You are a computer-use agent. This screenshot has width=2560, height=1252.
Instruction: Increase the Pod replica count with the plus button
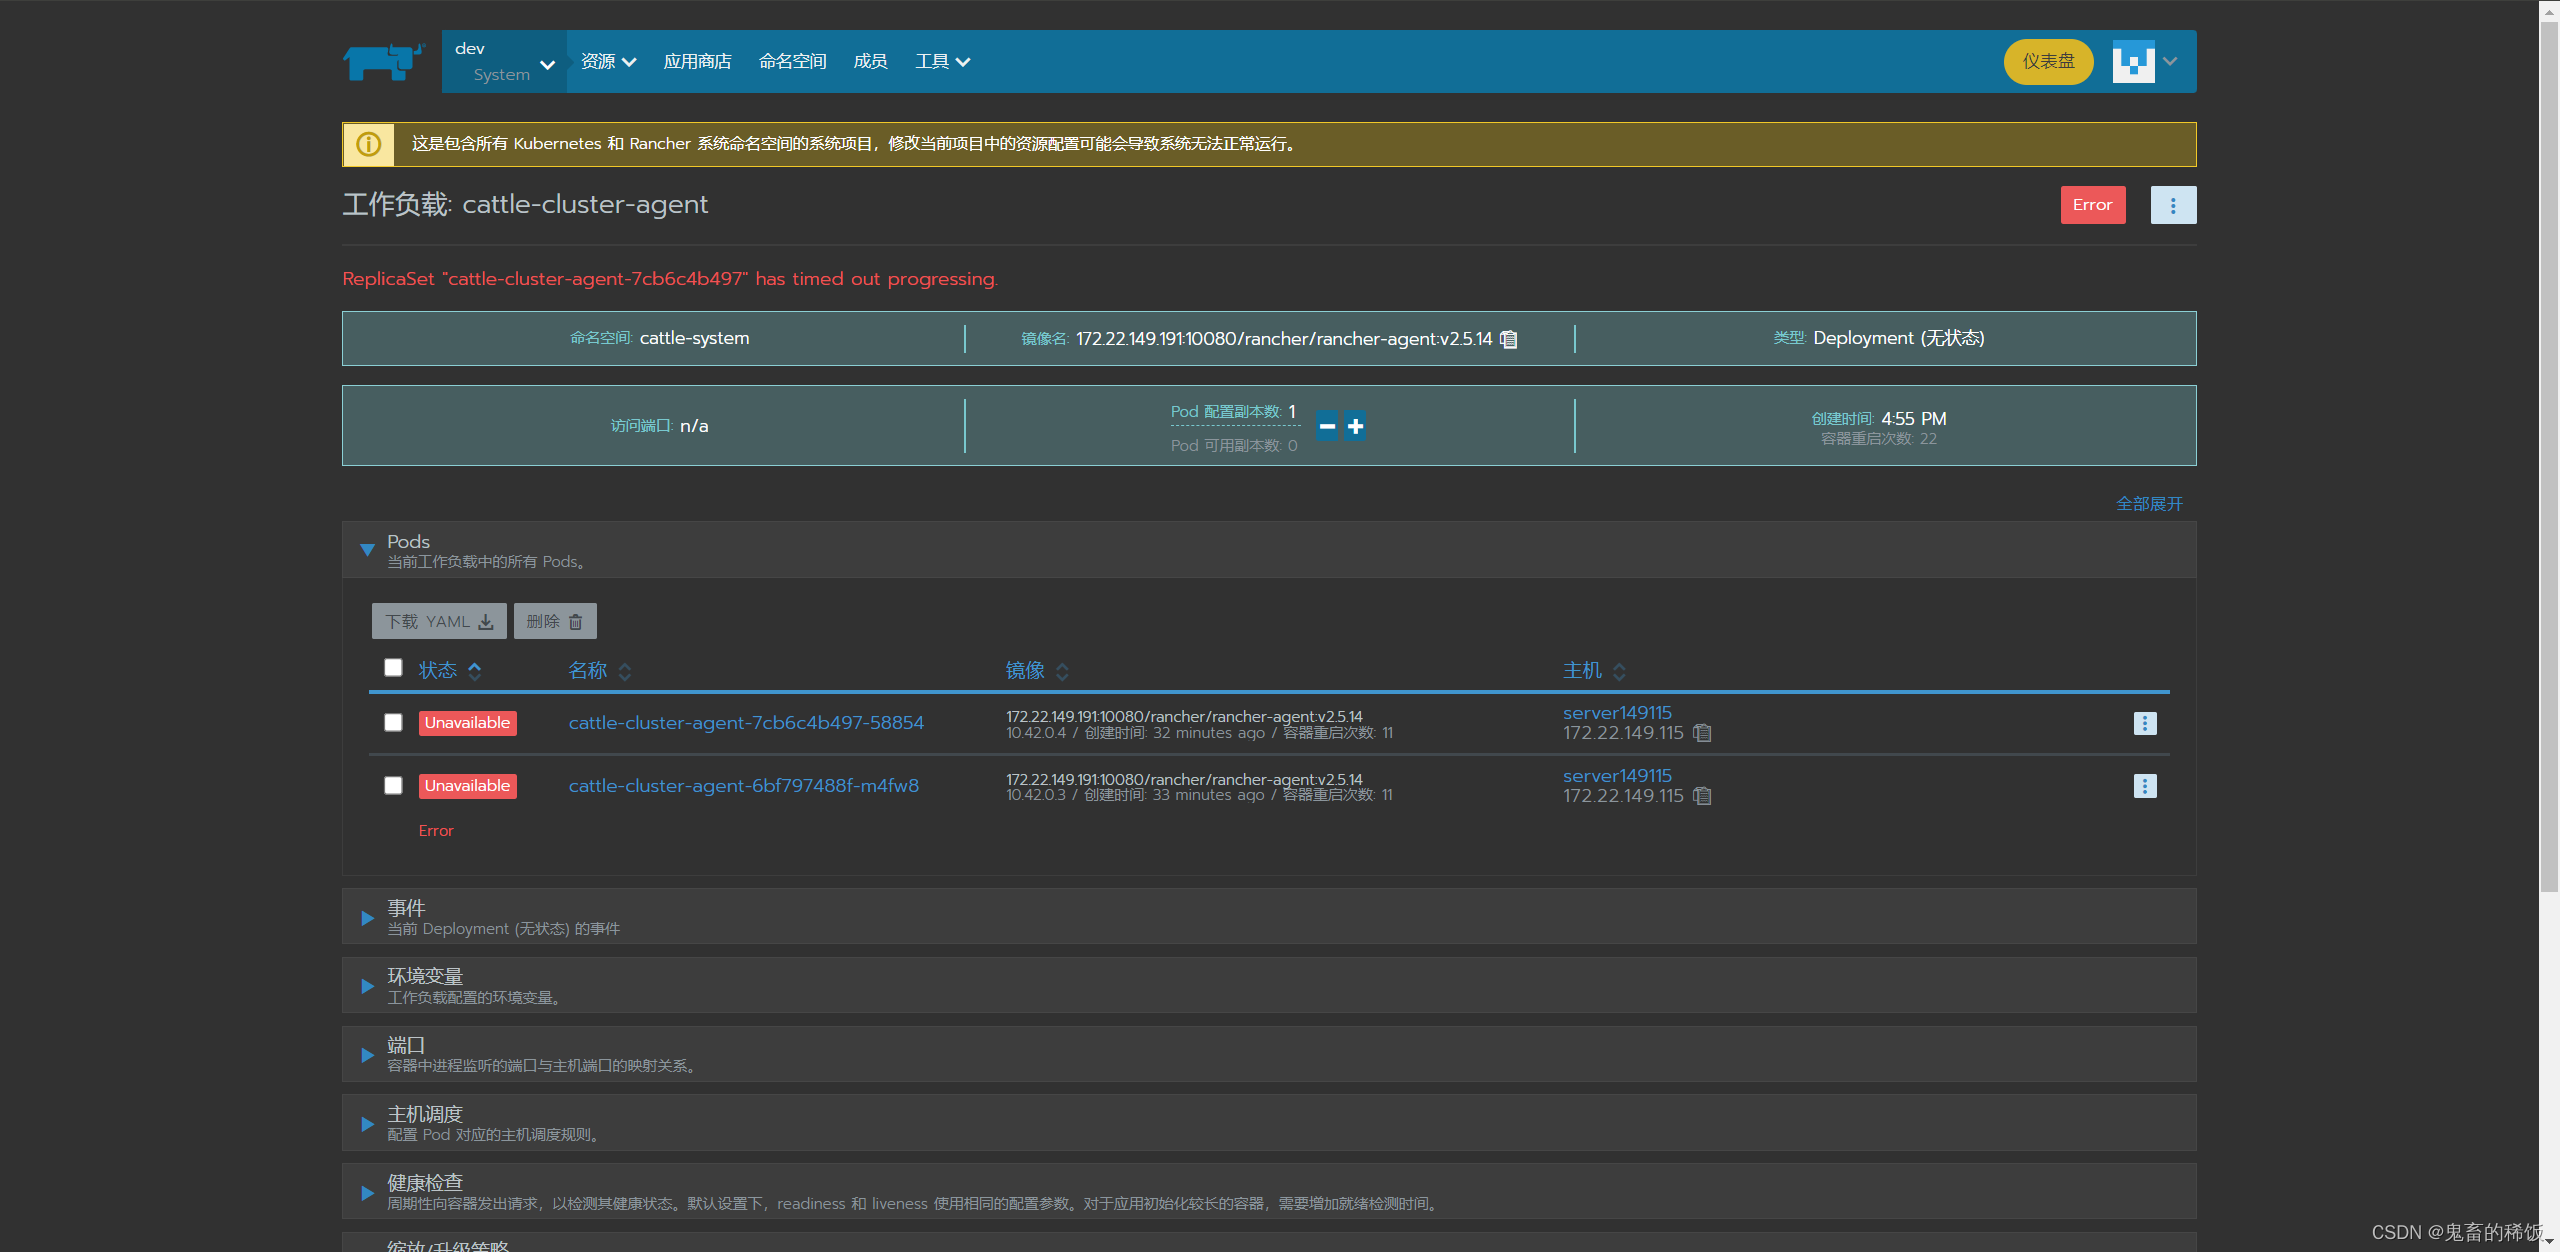(1355, 426)
